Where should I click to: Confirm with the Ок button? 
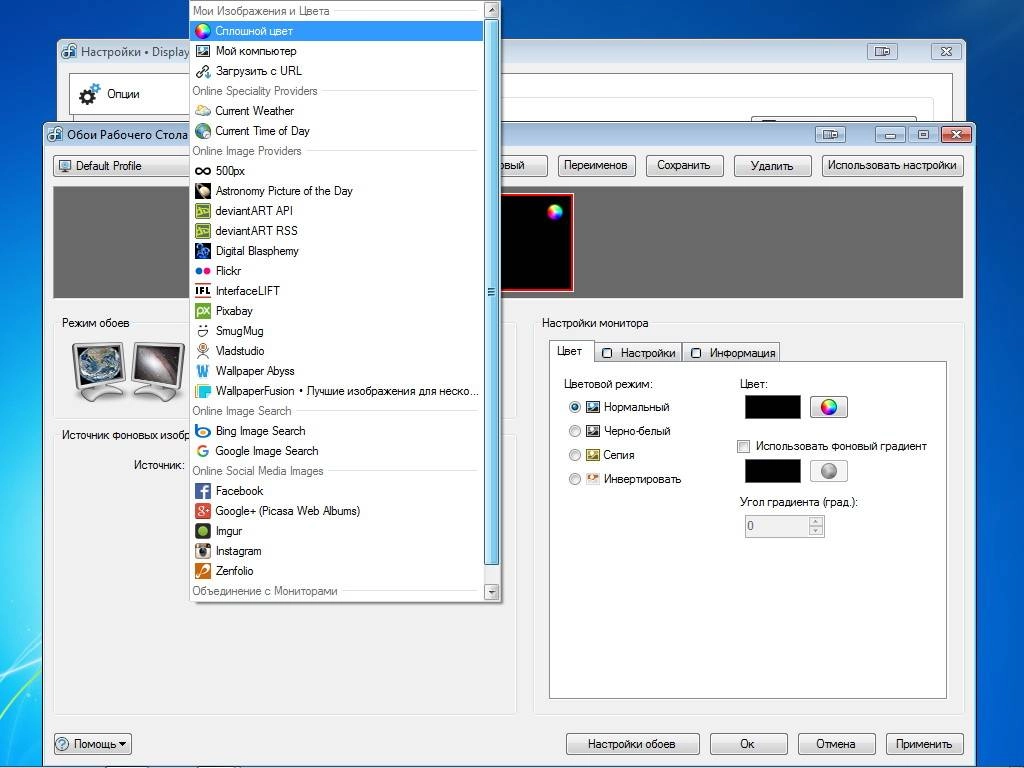[x=748, y=744]
